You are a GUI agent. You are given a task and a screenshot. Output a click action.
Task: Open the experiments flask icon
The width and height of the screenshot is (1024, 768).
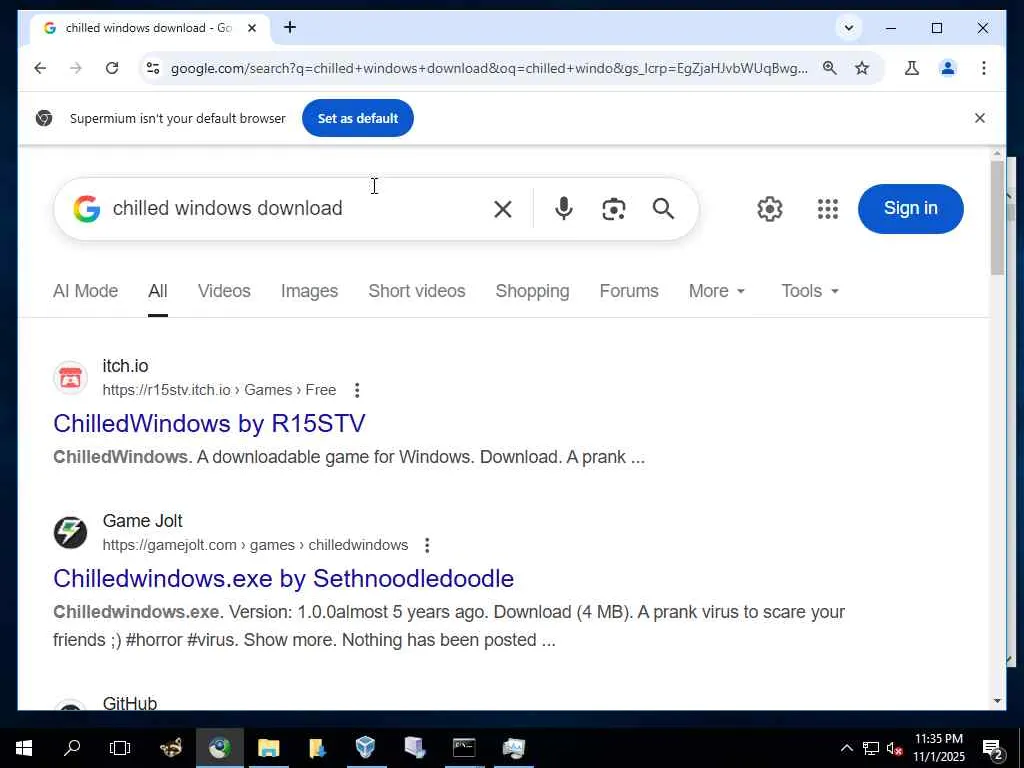(912, 68)
